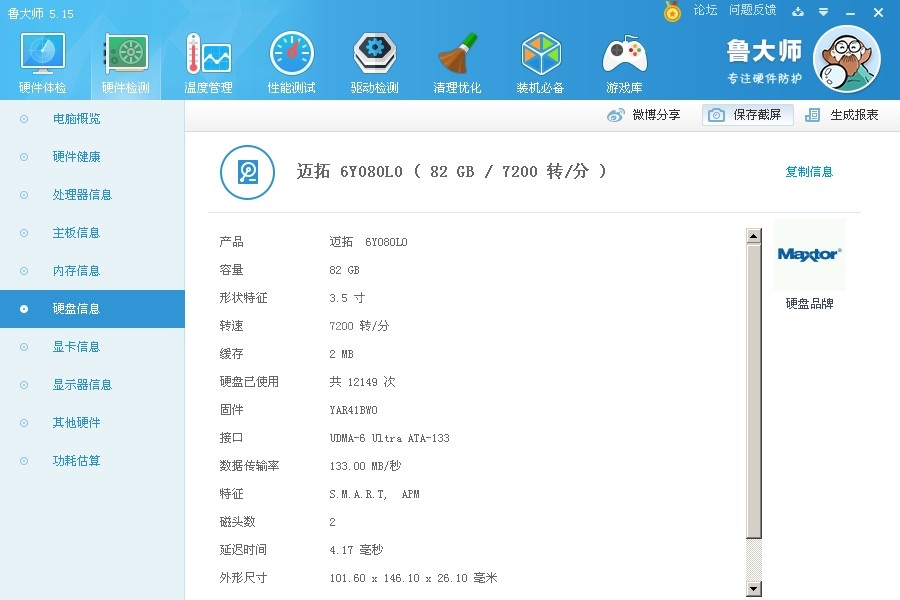Screen dimensions: 900x600
Task: Click the firmware value YAR41BW0
Action: 354,410
